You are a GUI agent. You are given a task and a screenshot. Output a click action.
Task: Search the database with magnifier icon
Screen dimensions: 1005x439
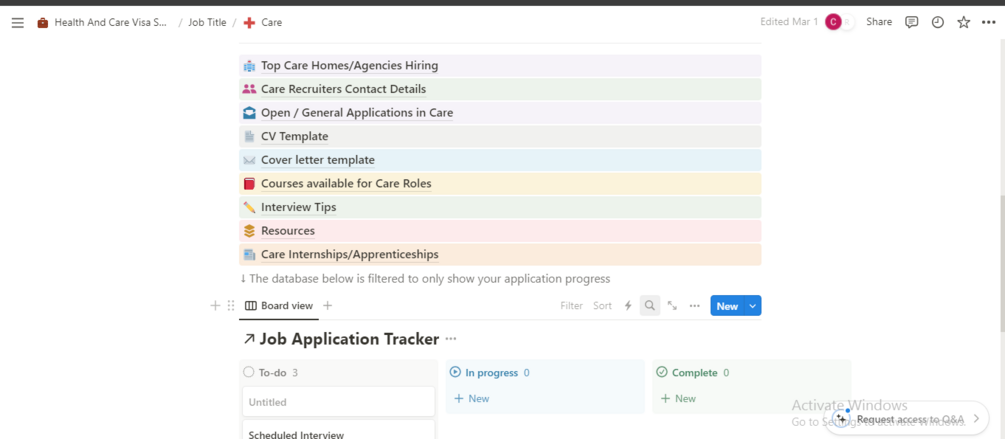[650, 306]
